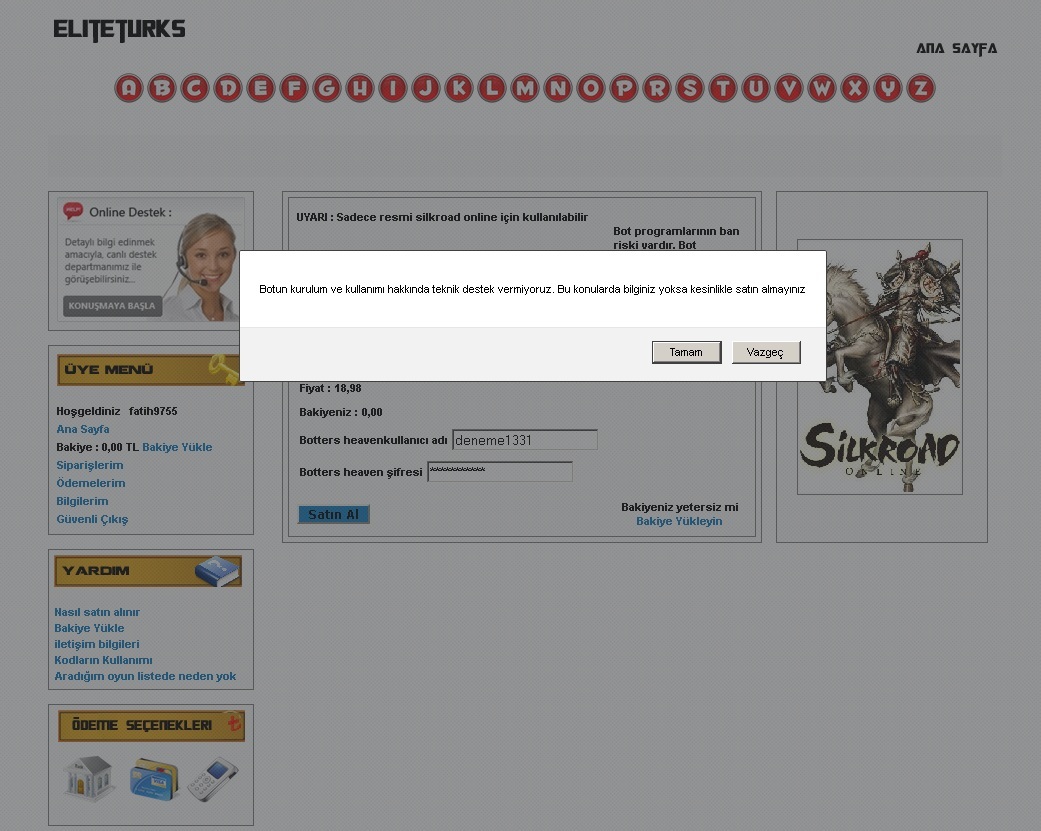Open the letter B game filter
1041x831 pixels.
161,88
